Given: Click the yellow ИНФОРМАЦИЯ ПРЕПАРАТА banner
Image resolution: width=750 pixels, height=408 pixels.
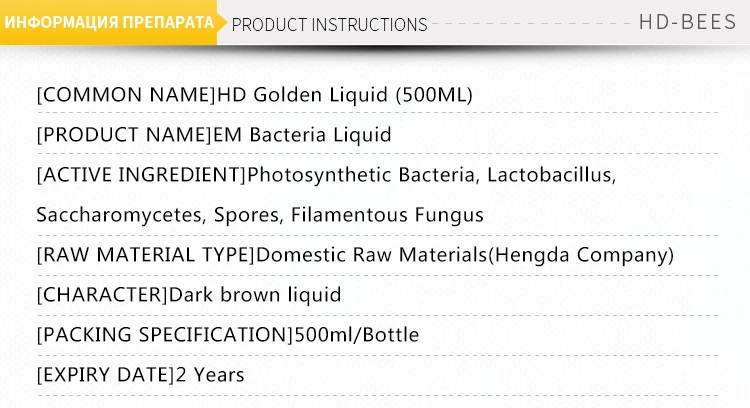Looking at the screenshot, I should (109, 23).
